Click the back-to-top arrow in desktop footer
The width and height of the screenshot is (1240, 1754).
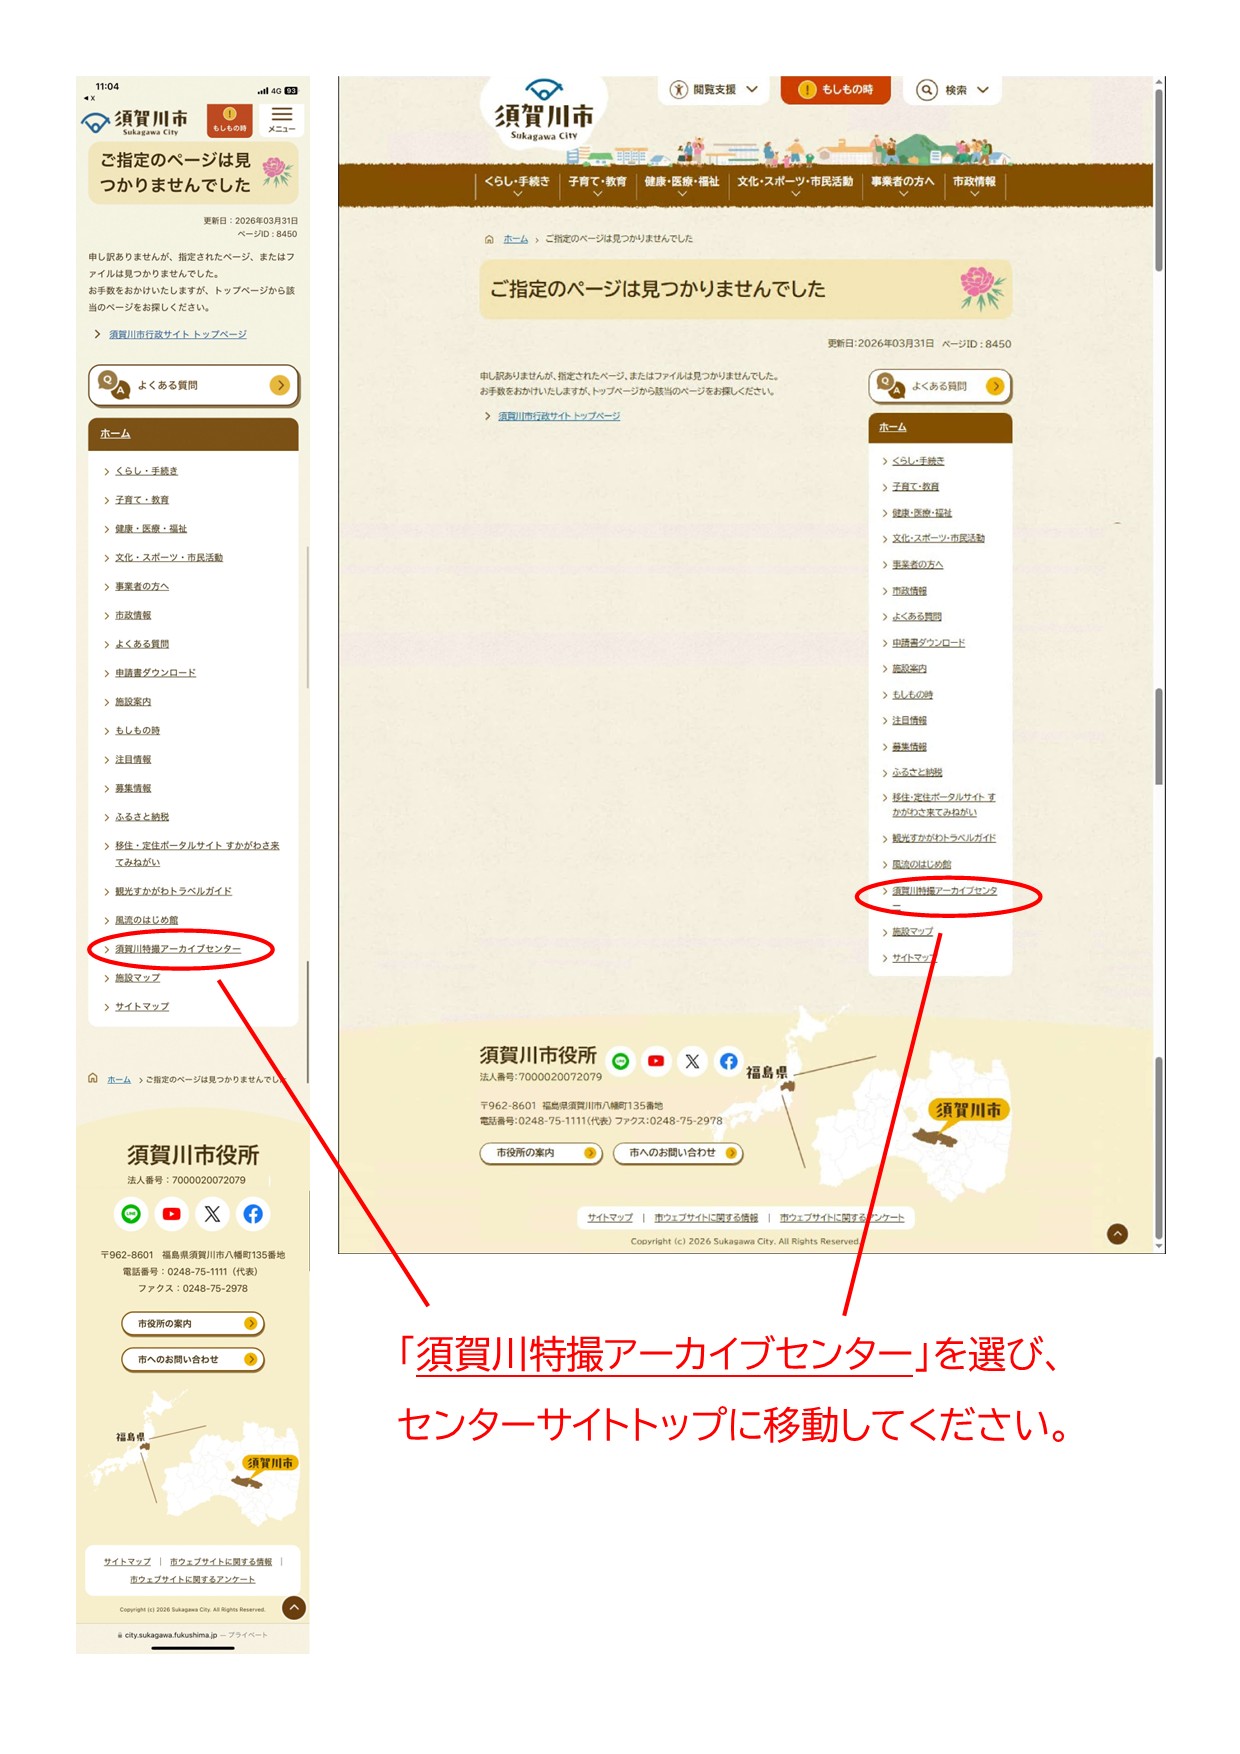pyautogui.click(x=1117, y=1234)
